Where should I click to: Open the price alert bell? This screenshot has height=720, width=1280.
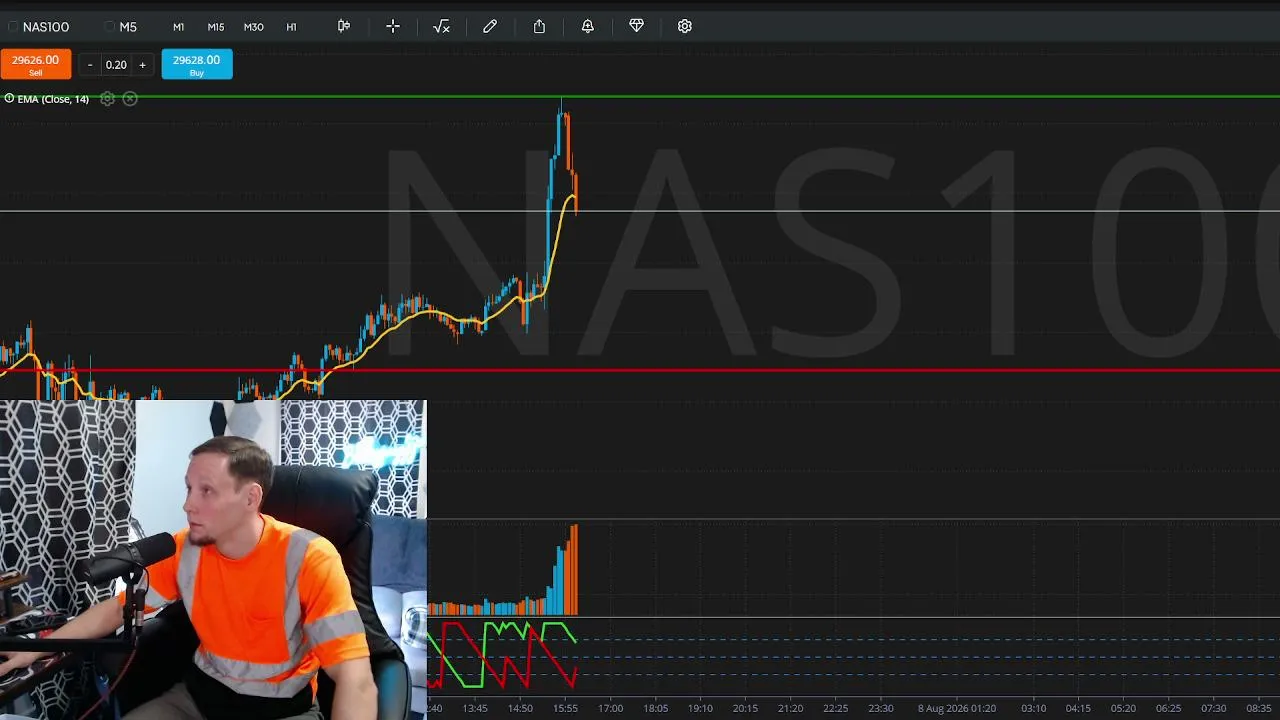point(588,26)
